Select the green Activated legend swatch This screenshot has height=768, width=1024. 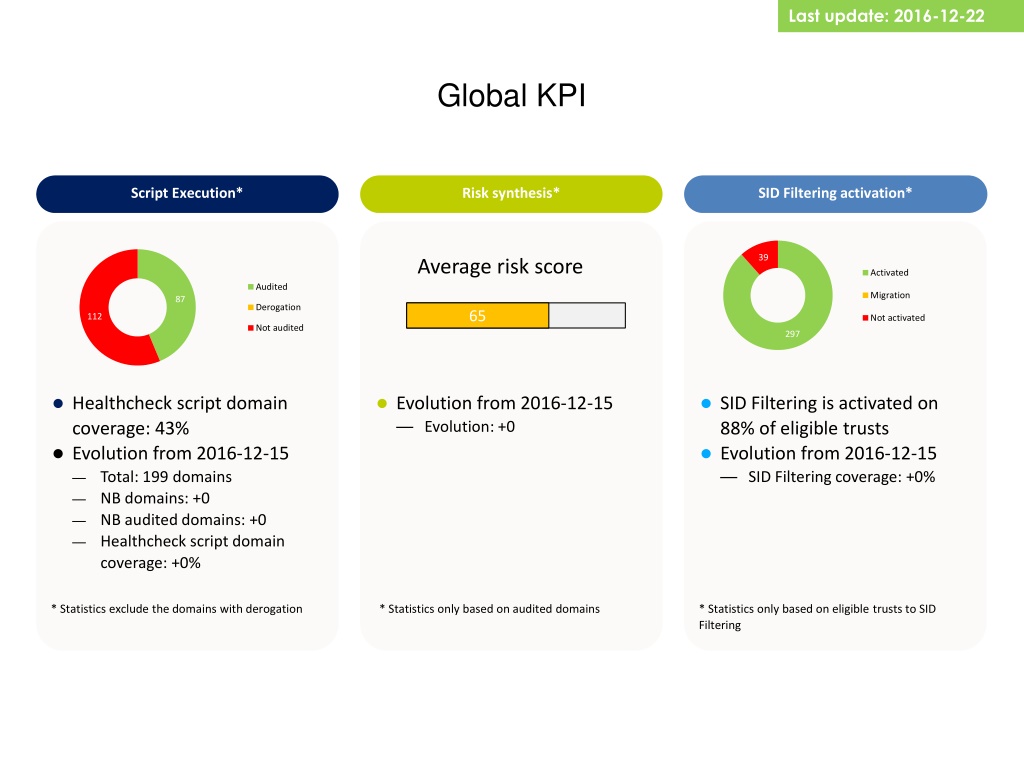click(865, 273)
